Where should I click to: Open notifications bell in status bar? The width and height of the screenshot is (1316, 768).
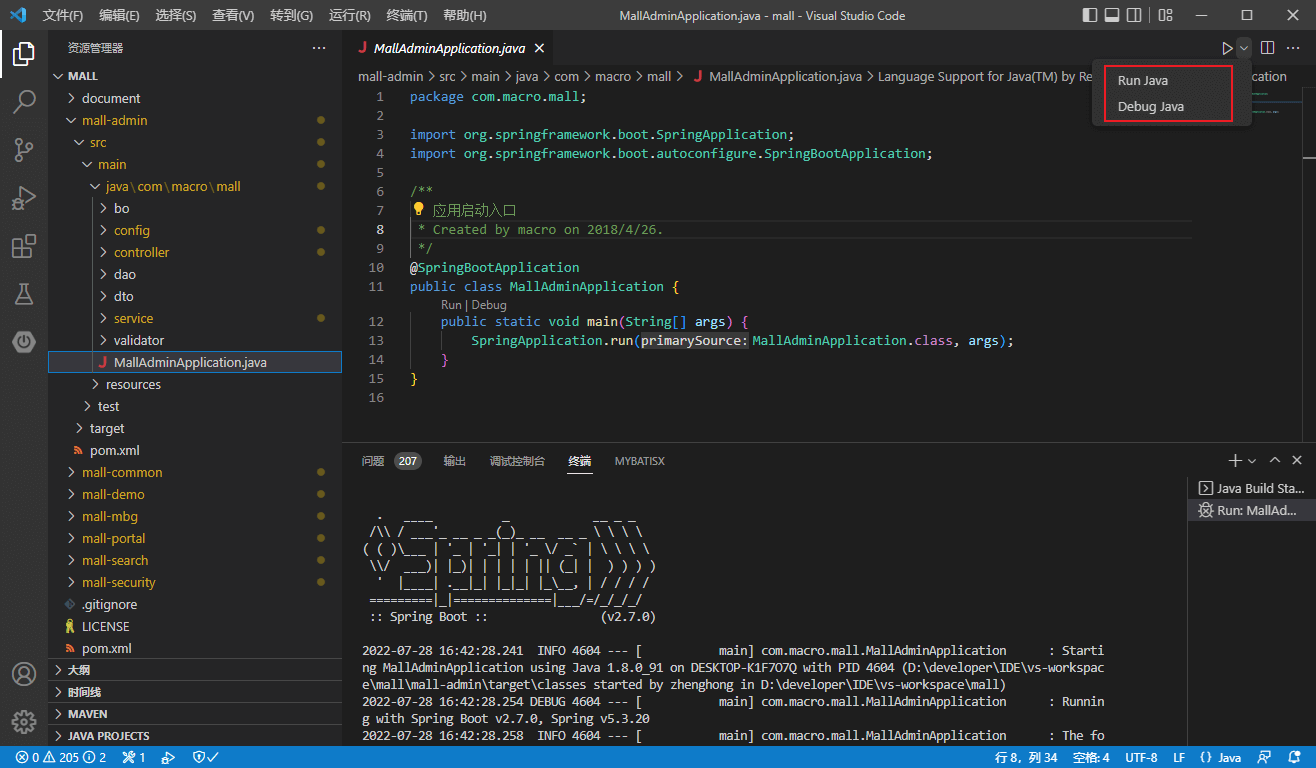tap(1294, 757)
